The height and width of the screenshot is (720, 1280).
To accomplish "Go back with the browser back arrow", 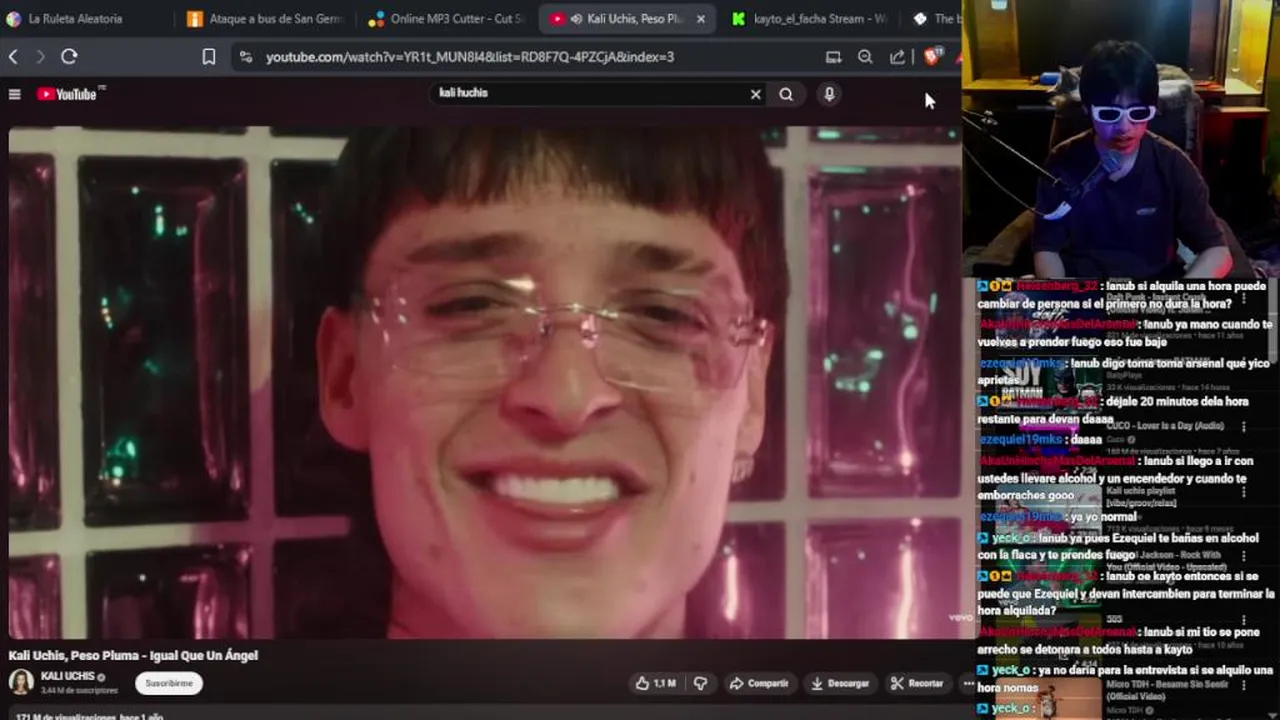I will tap(13, 57).
